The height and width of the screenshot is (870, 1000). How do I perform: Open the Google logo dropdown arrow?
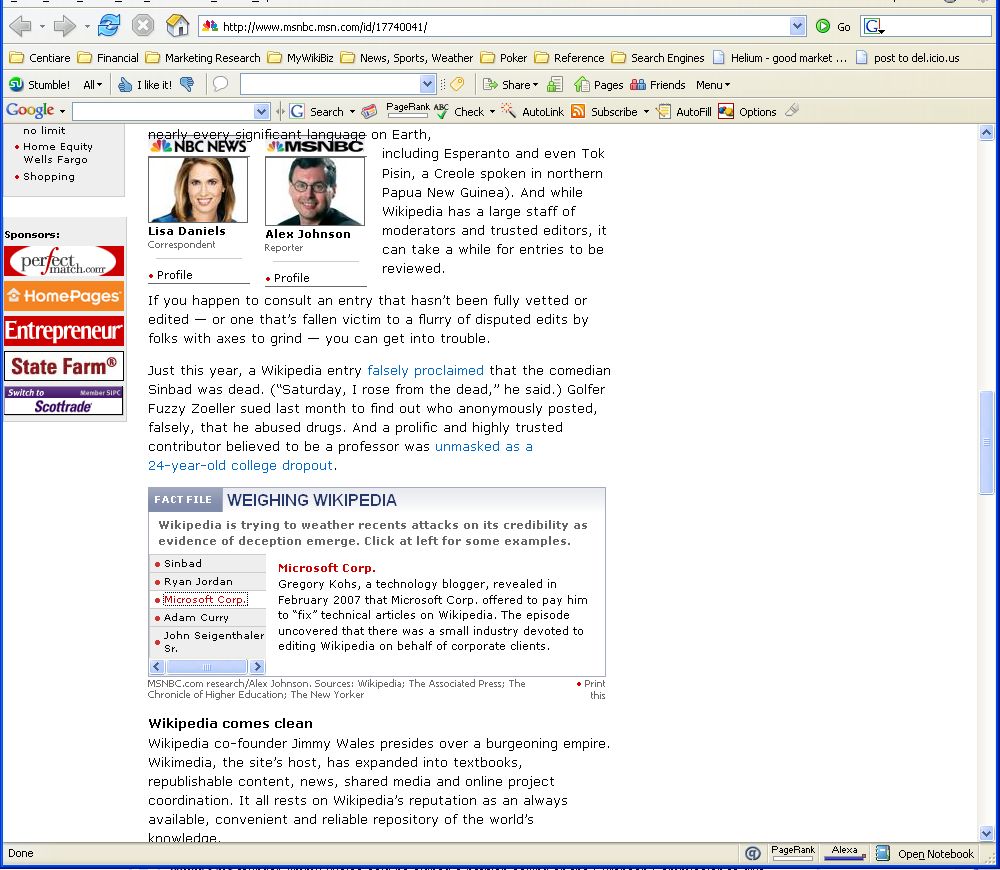[x=62, y=112]
